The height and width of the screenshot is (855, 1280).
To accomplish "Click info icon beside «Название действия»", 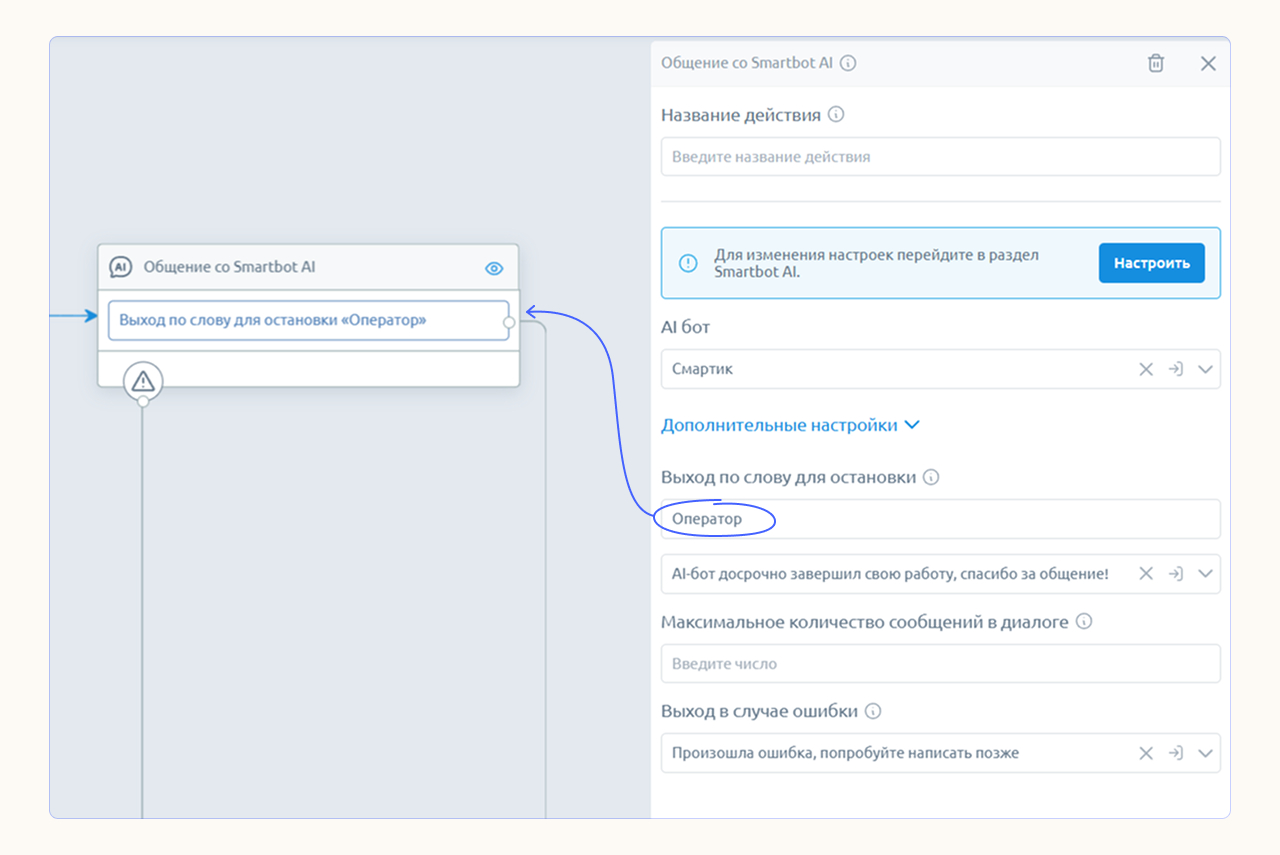I will pos(836,114).
